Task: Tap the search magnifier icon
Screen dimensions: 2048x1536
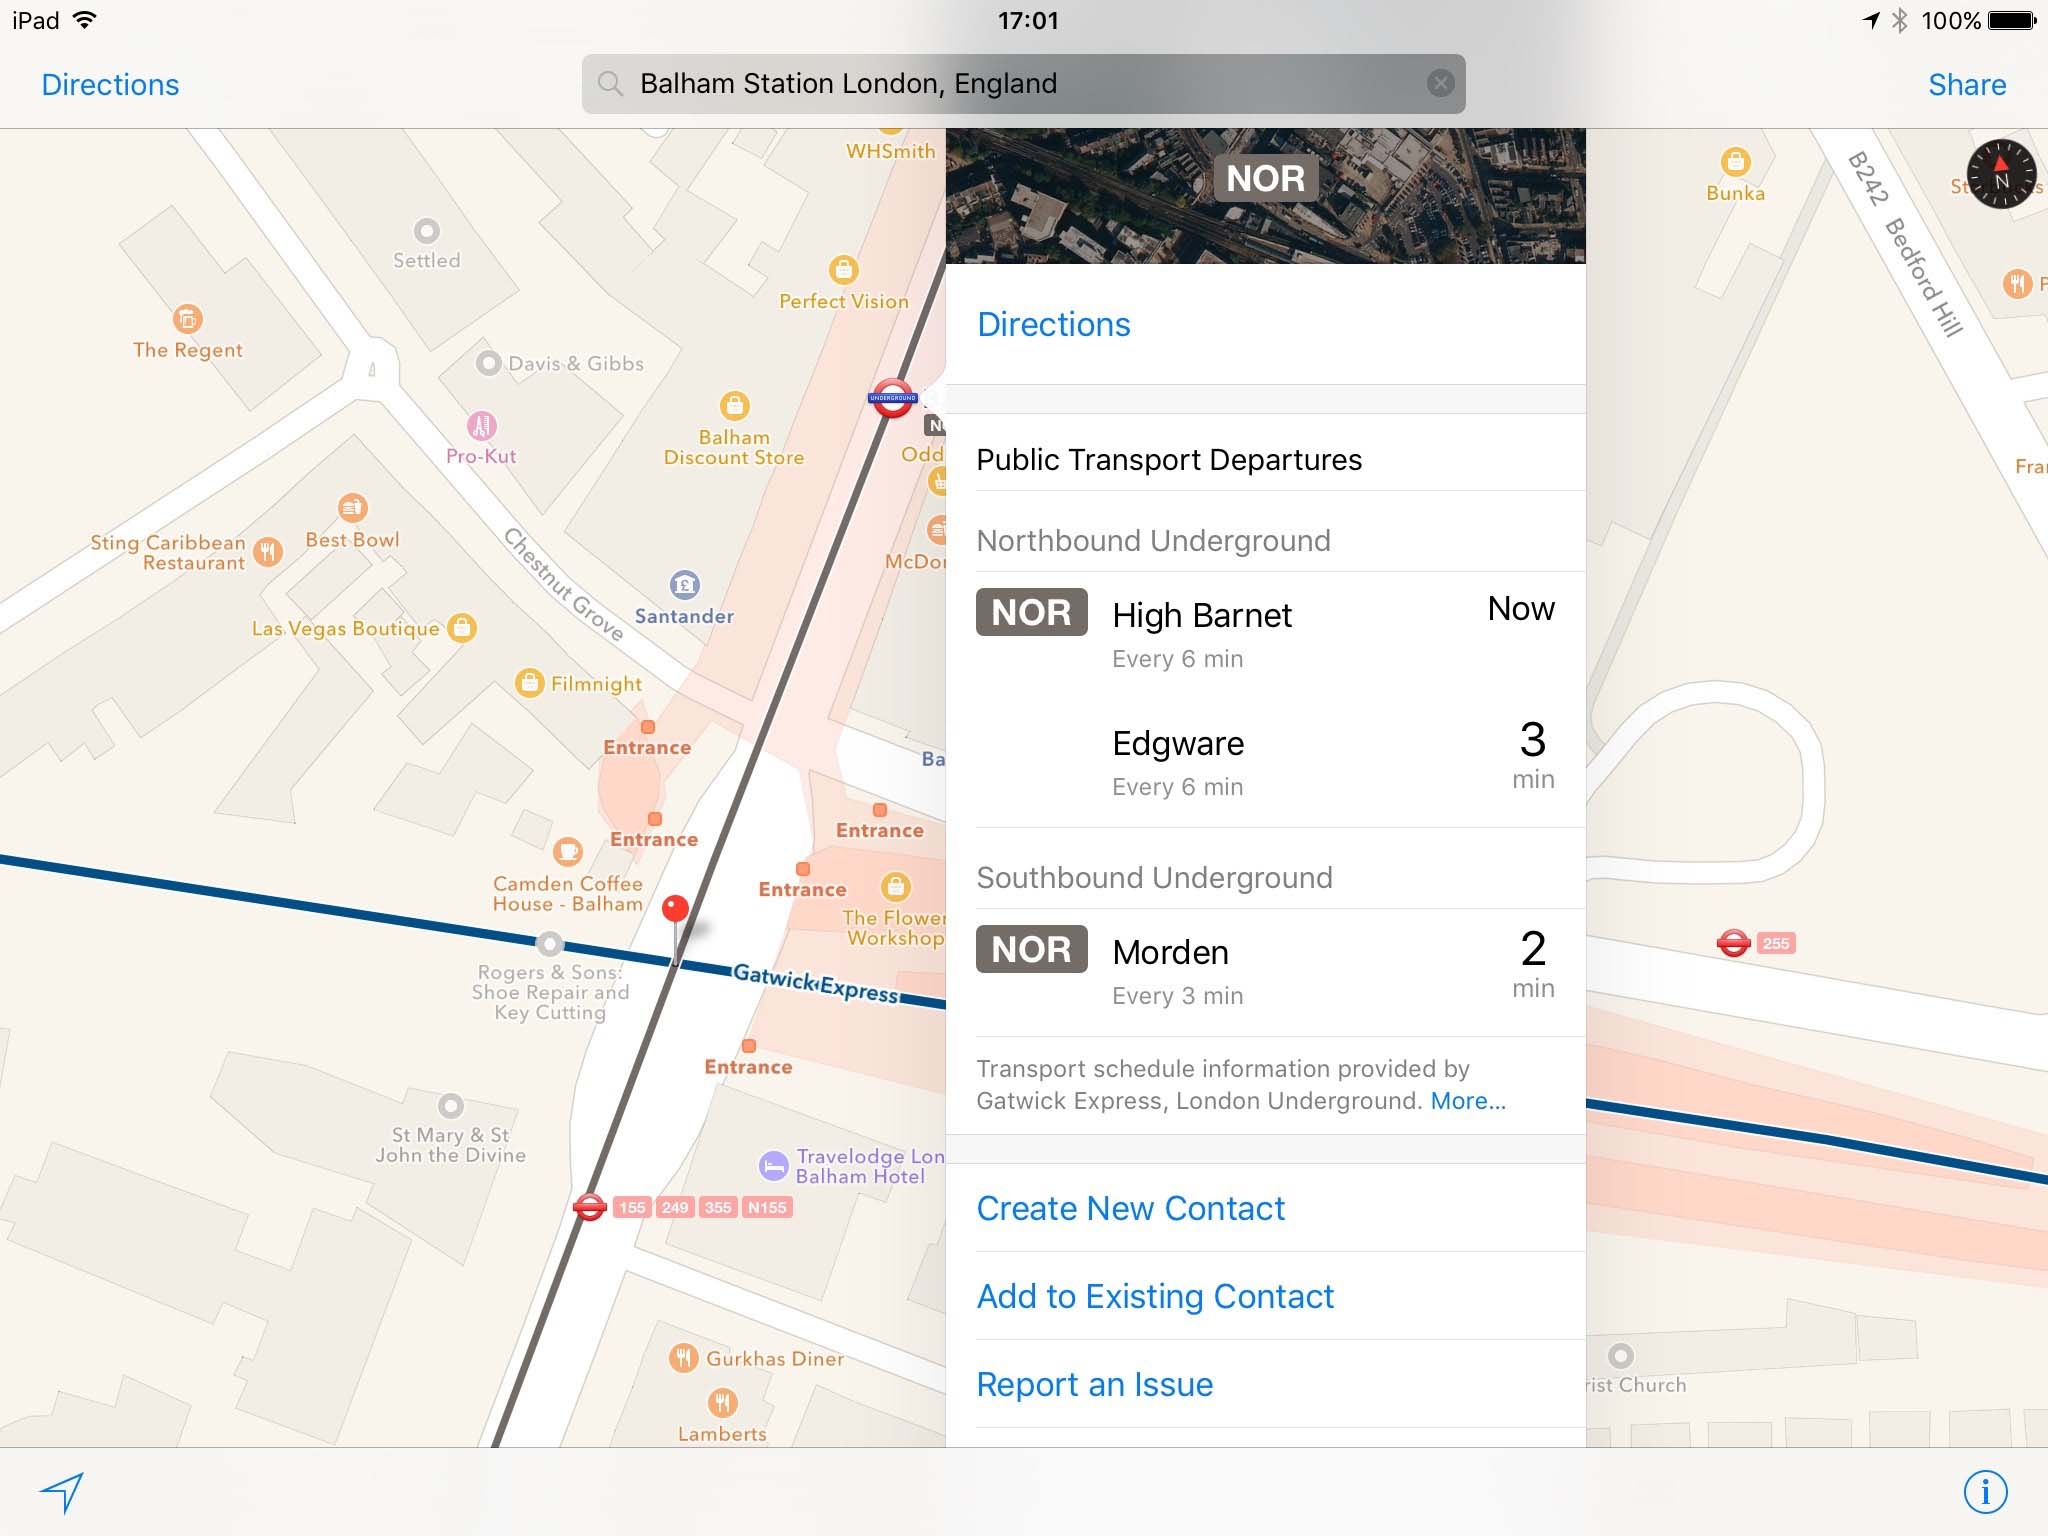Action: tap(610, 83)
